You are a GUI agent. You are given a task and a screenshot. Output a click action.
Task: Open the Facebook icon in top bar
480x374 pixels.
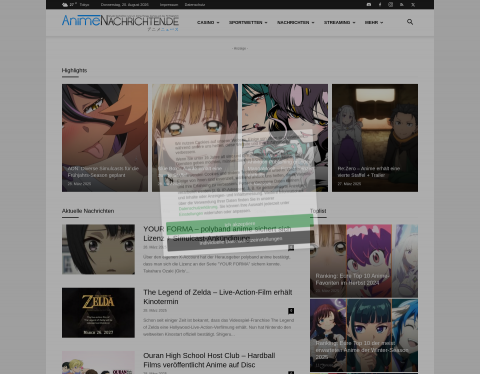click(x=380, y=5)
